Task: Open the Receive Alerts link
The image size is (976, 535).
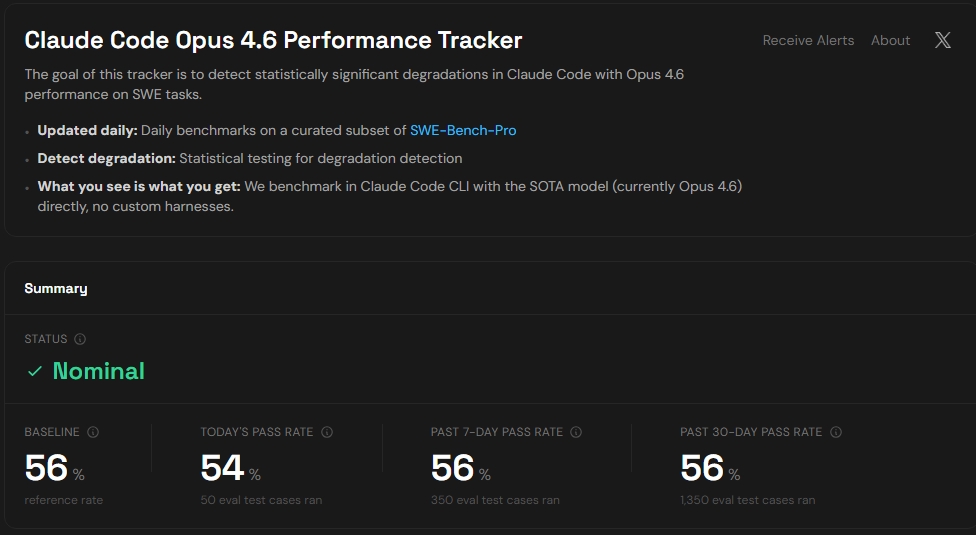Action: (x=808, y=41)
